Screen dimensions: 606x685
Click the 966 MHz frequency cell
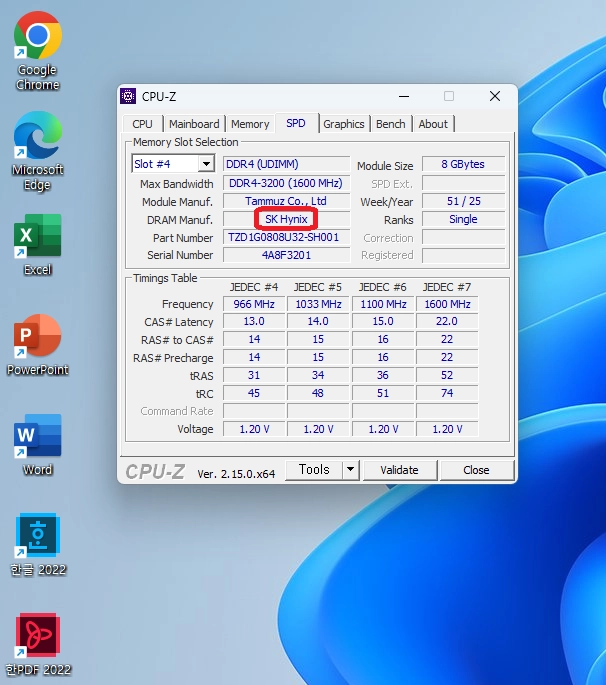click(254, 304)
